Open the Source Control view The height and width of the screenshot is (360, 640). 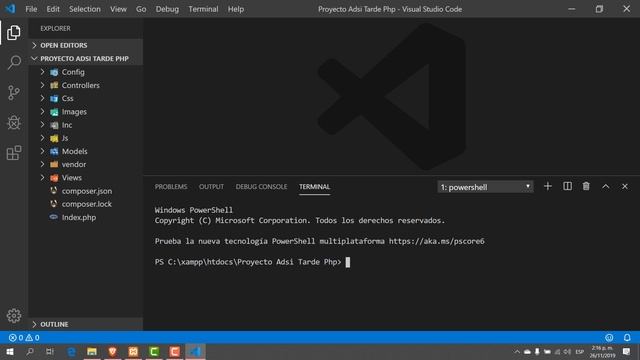pyautogui.click(x=13, y=93)
